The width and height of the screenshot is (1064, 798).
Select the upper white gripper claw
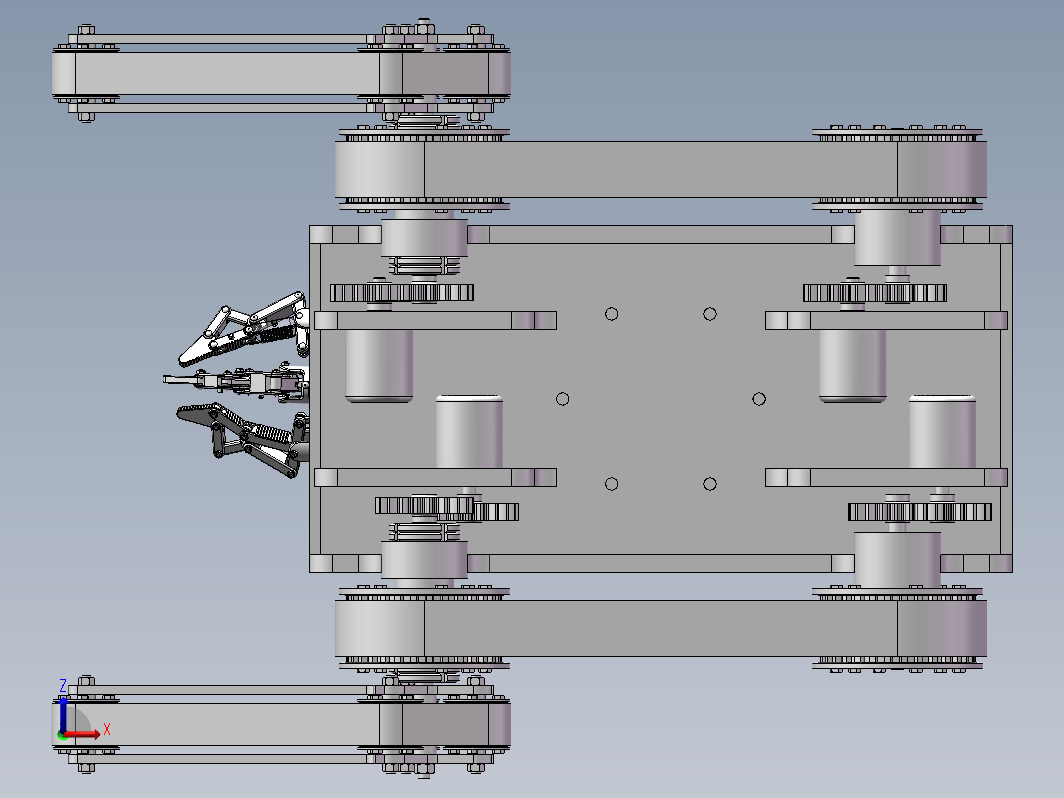pyautogui.click(x=243, y=329)
